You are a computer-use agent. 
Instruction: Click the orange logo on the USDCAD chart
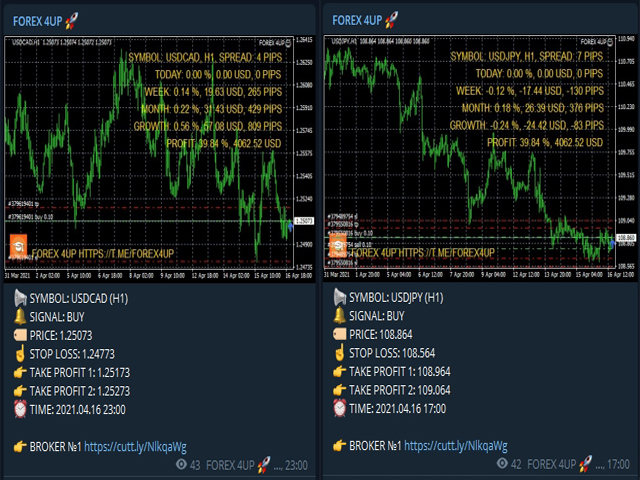pyautogui.click(x=18, y=246)
